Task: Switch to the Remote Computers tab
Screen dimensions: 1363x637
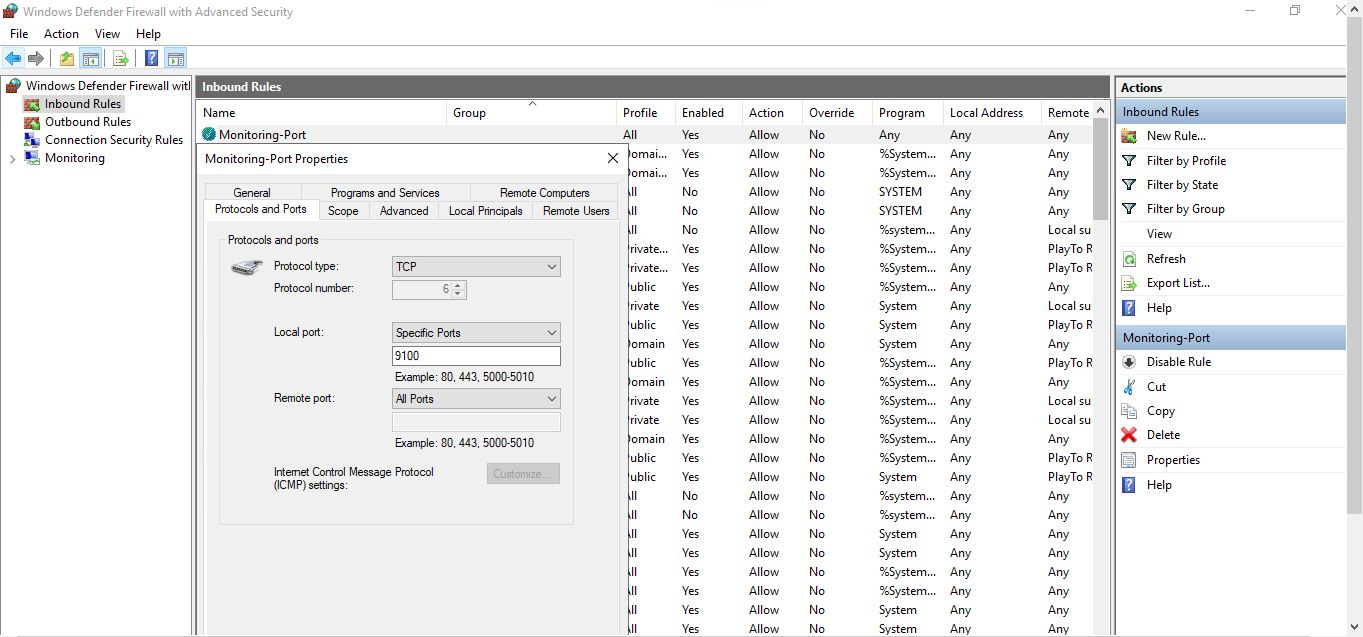Action: pyautogui.click(x=544, y=192)
